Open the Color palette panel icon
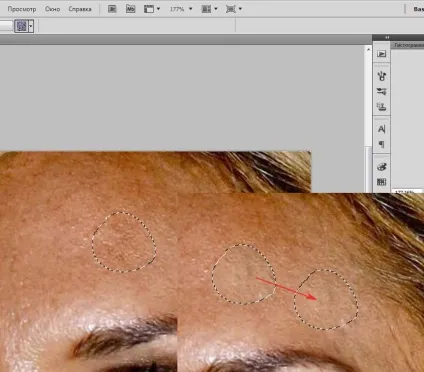The image size is (424, 372). point(381,167)
